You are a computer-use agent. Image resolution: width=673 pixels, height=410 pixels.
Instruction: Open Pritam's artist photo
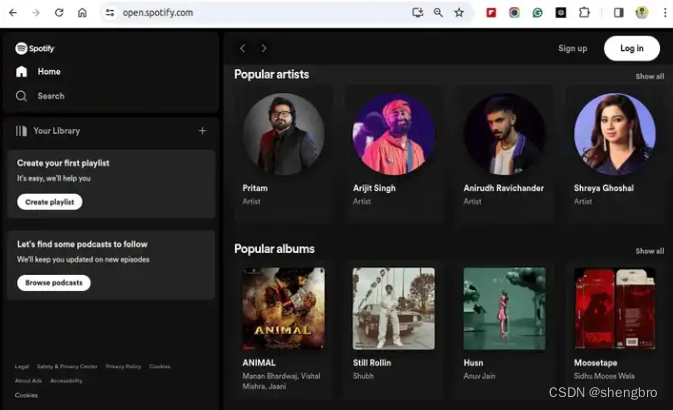(283, 134)
